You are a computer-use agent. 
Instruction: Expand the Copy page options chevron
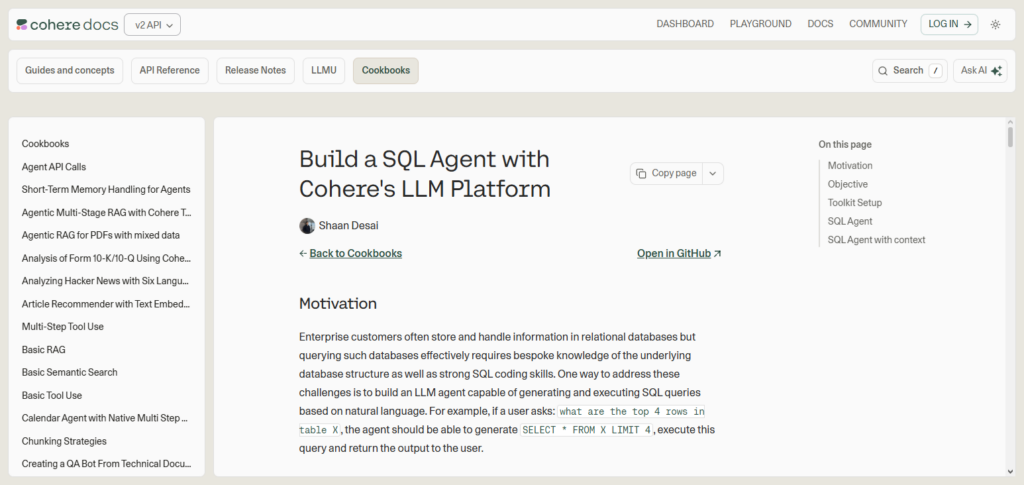(x=713, y=174)
